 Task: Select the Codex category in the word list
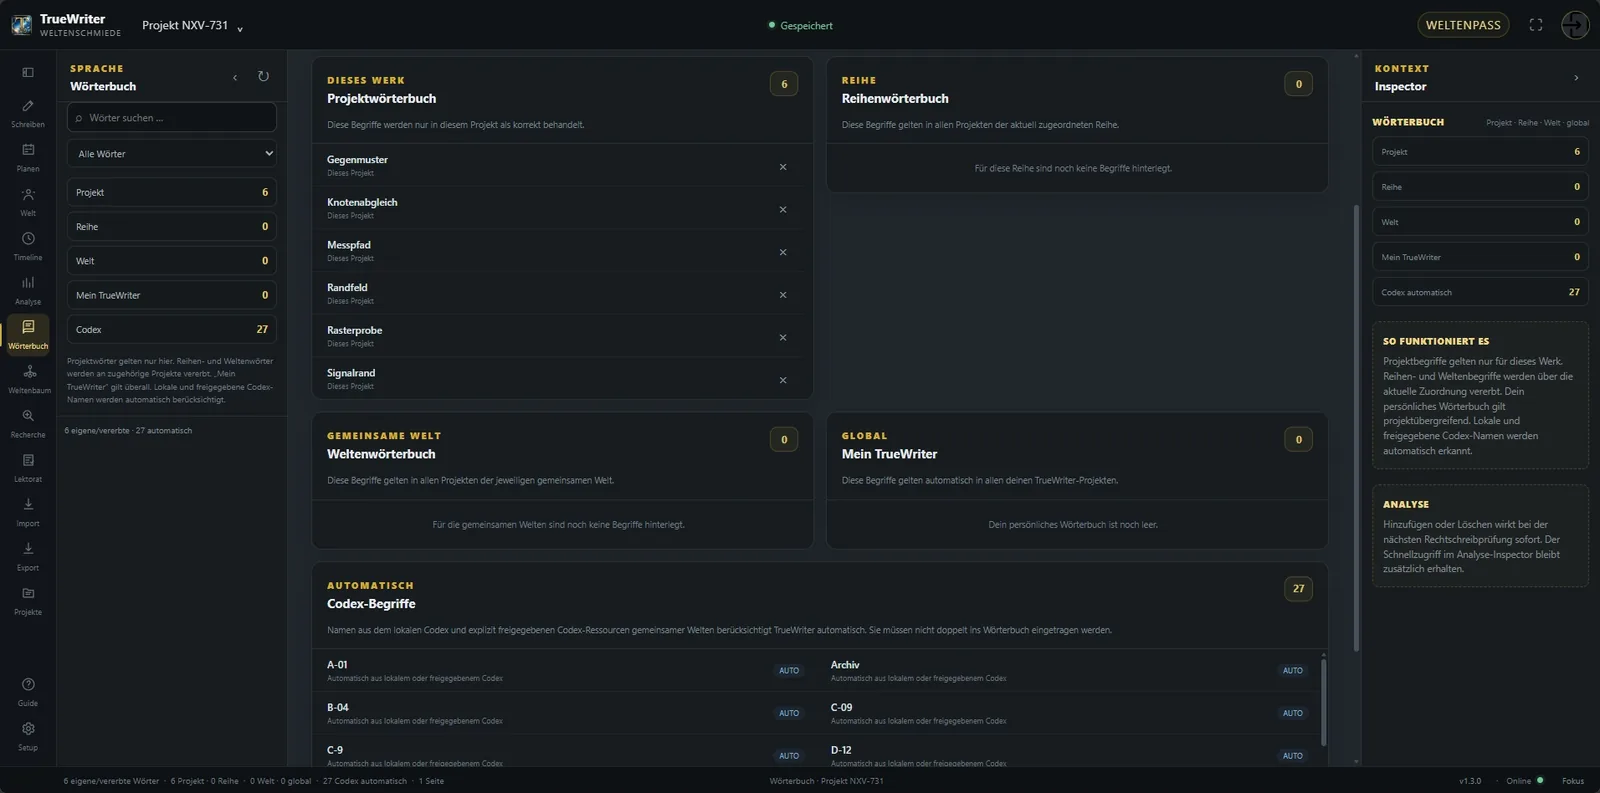point(172,329)
